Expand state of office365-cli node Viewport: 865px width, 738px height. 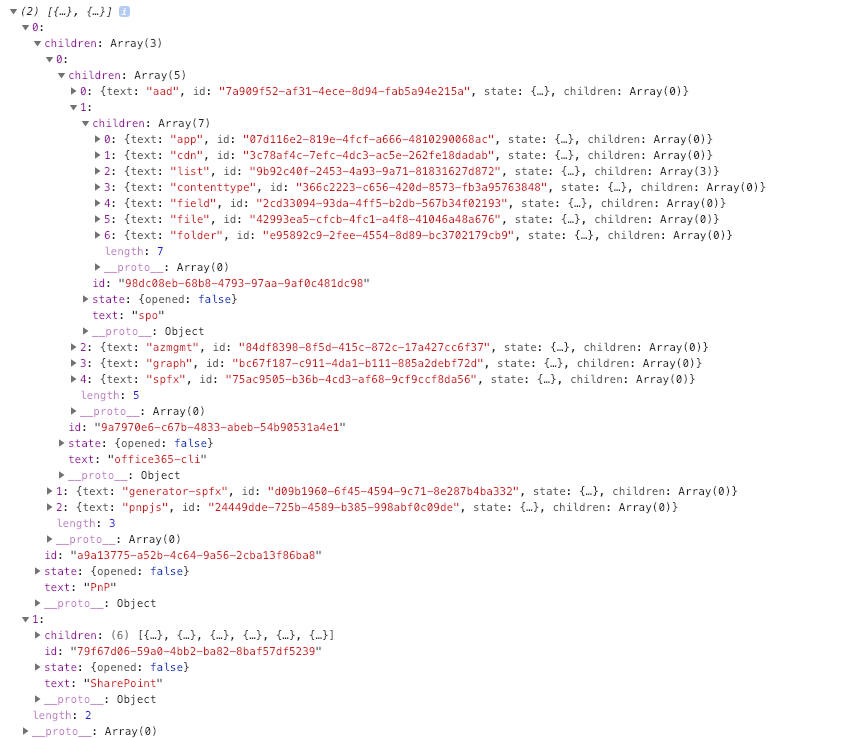62,443
